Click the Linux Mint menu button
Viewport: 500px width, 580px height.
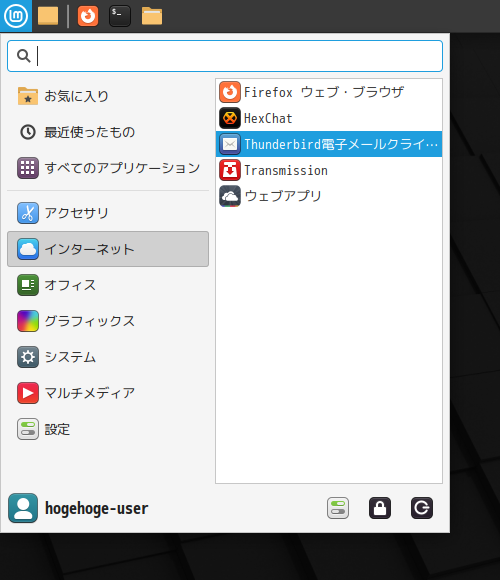click(16, 16)
